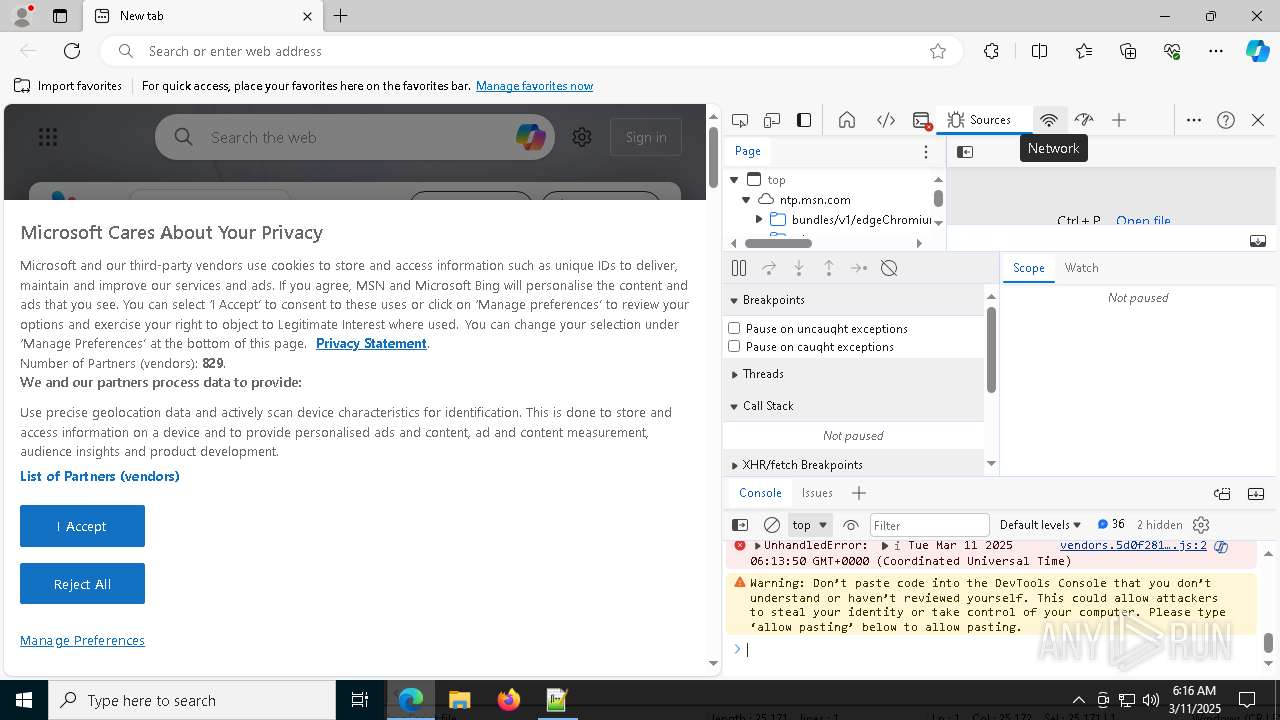Open the Performance tool
Screen dimensions: 1280x720
click(1084, 120)
